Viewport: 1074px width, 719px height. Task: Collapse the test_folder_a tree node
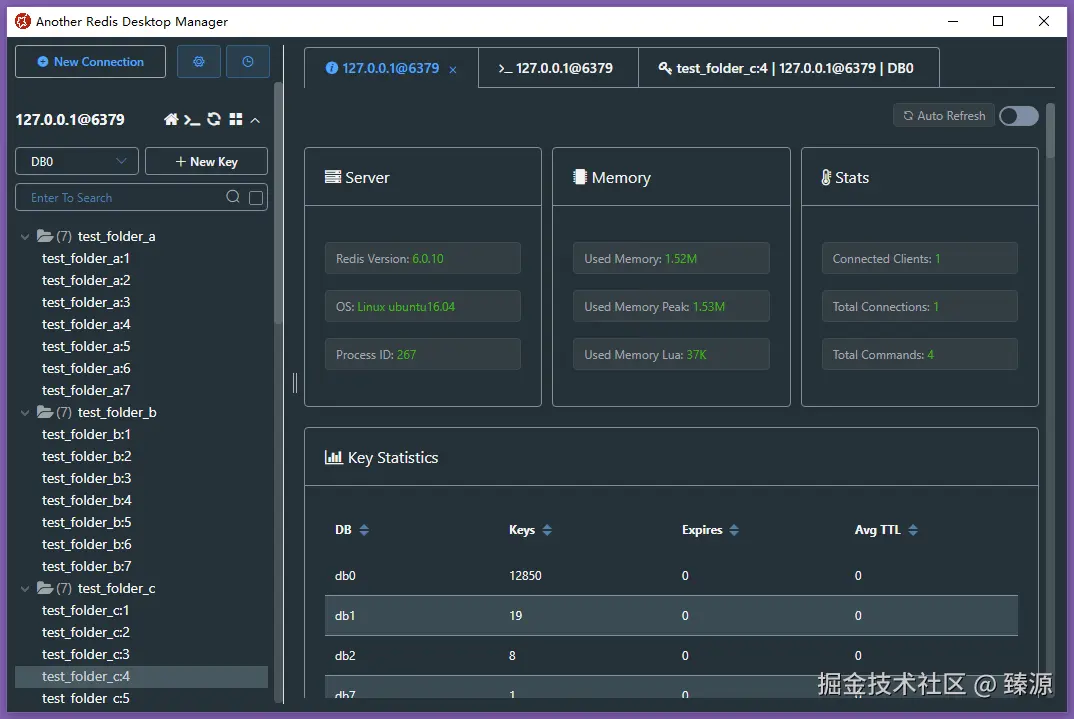(x=25, y=237)
